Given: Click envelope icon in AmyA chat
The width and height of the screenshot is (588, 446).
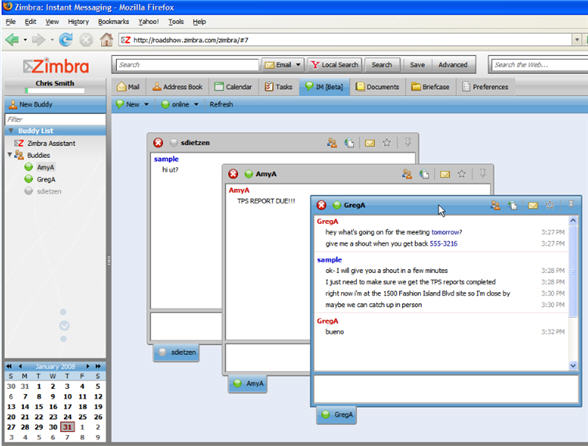Looking at the screenshot, I should [445, 174].
